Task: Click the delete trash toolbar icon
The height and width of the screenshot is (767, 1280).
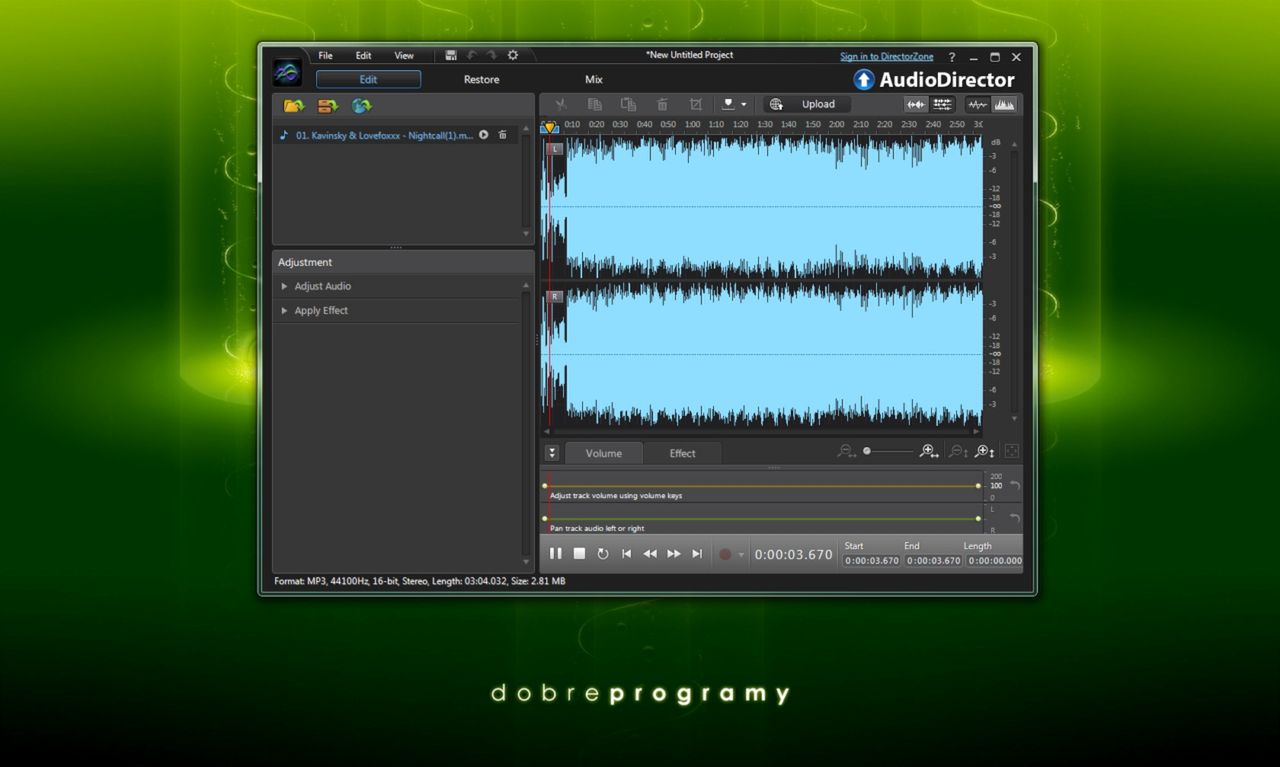Action: pos(662,104)
